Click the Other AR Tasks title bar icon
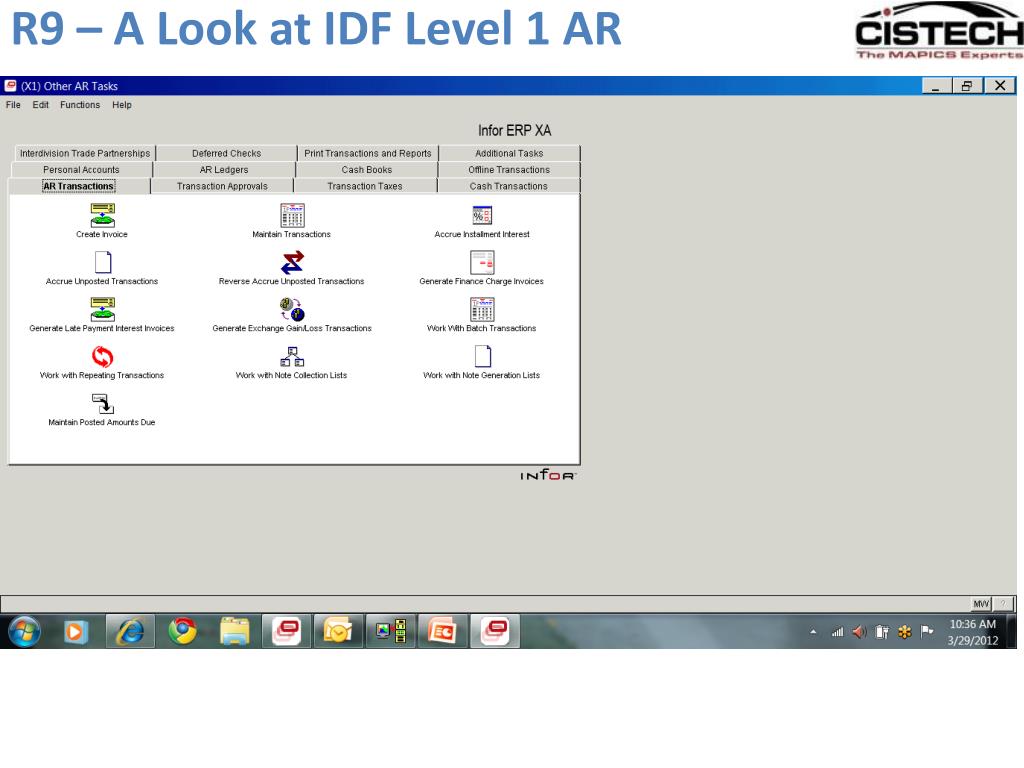 point(10,86)
